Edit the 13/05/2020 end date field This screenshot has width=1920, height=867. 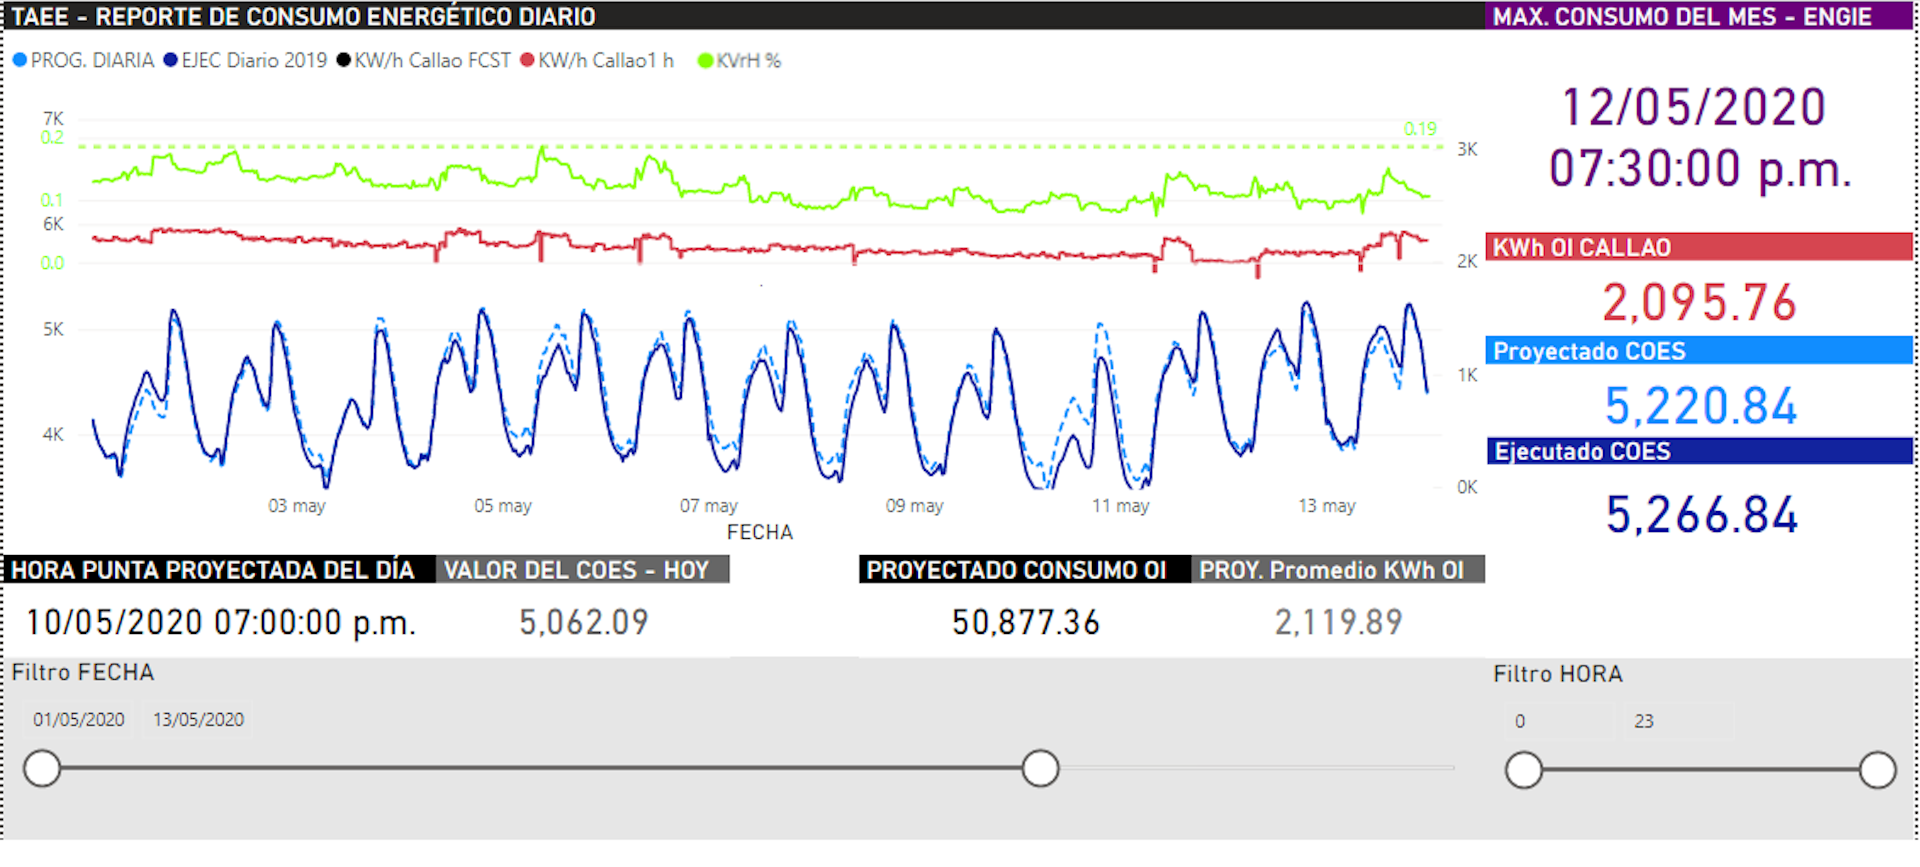click(x=199, y=720)
